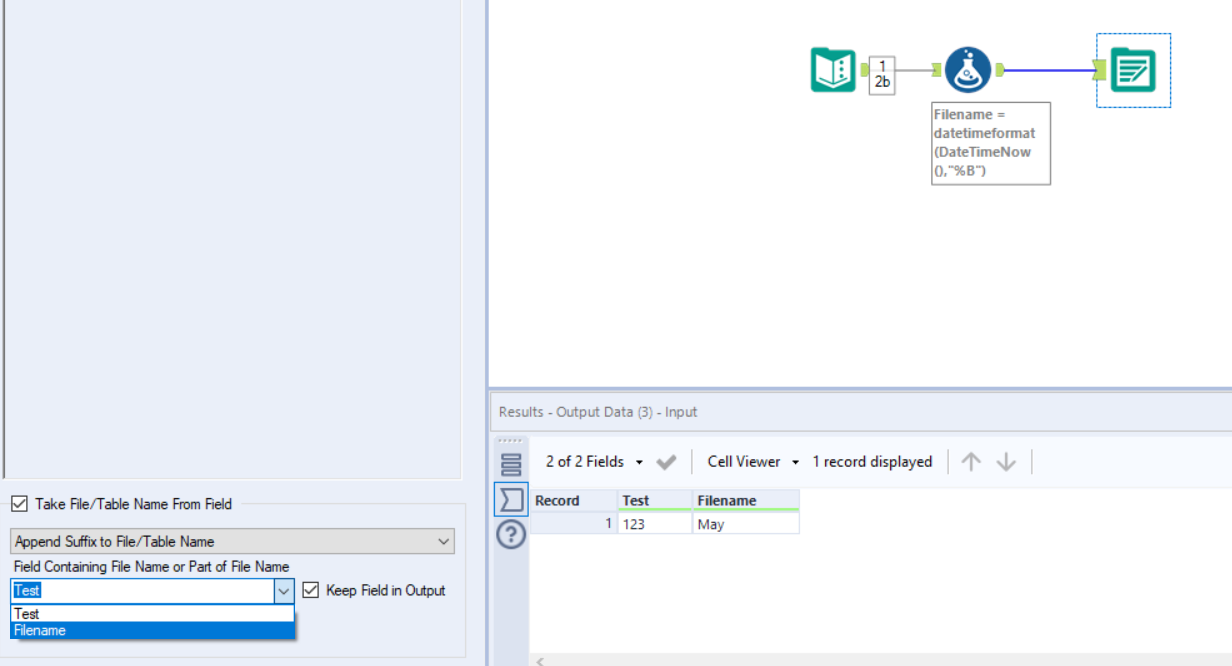This screenshot has height=666, width=1232.
Task: Open help via the question mark icon
Action: click(x=511, y=535)
